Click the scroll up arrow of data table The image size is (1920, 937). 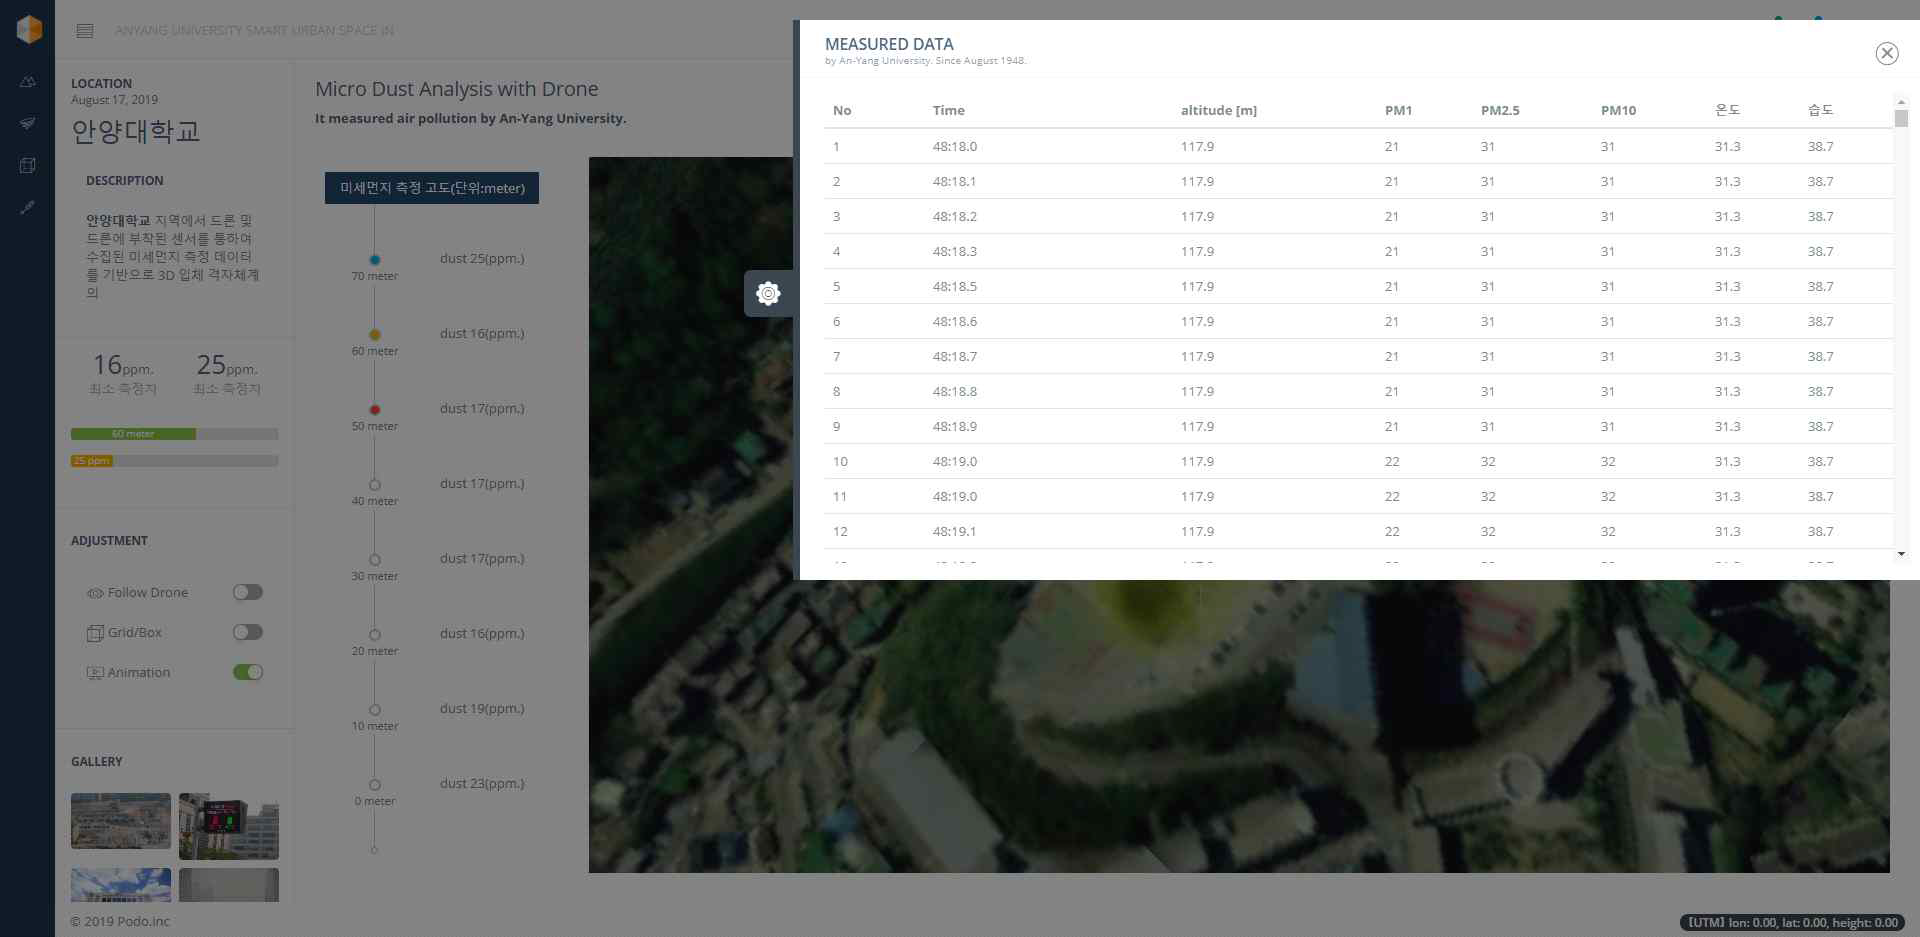coord(1901,102)
